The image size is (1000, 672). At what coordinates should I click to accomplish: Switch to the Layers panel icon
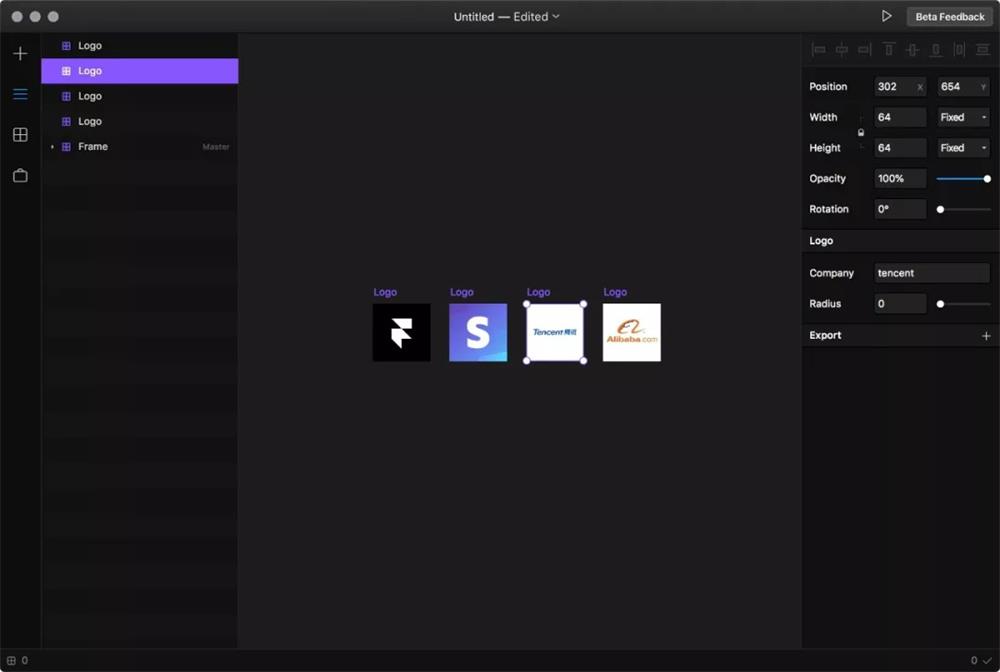click(20, 94)
